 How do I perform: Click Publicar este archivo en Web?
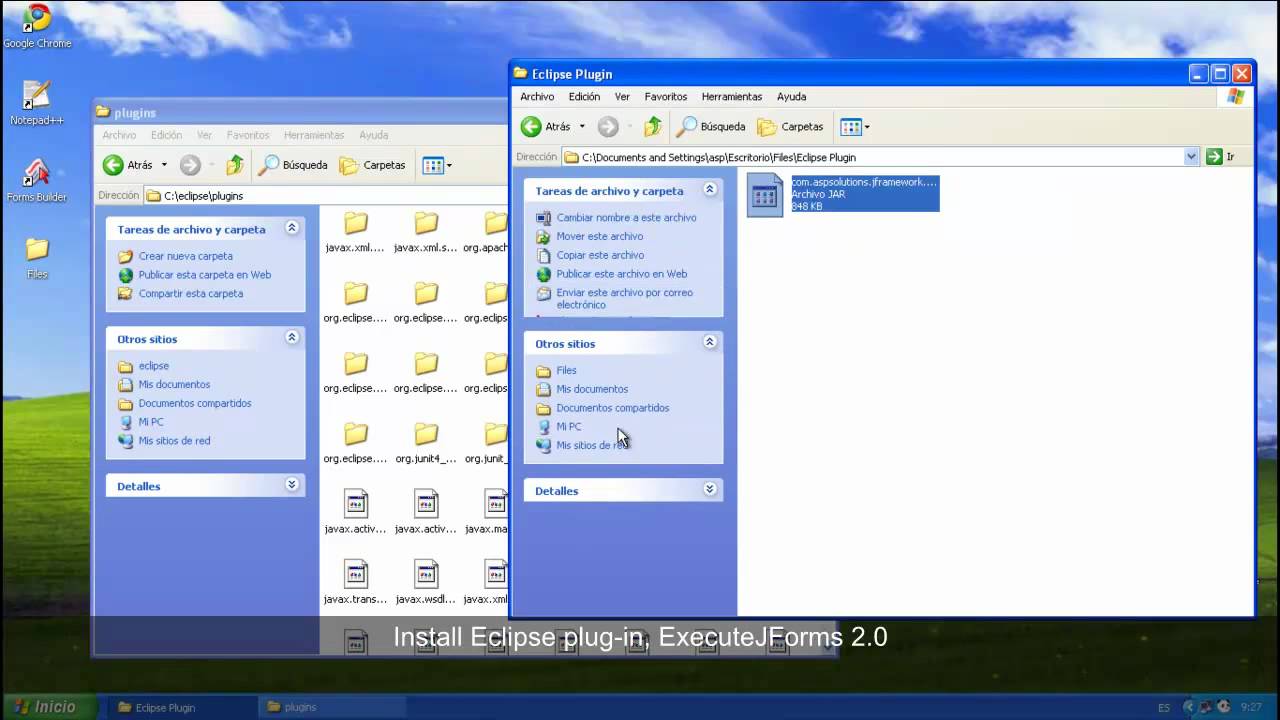pyautogui.click(x=621, y=274)
